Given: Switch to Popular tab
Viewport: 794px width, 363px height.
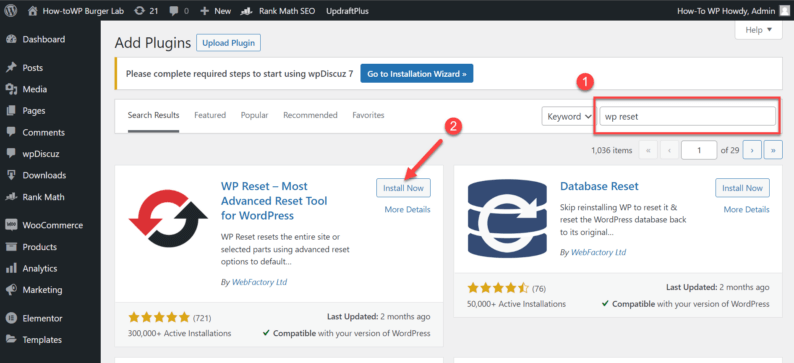Looking at the screenshot, I should [x=254, y=115].
